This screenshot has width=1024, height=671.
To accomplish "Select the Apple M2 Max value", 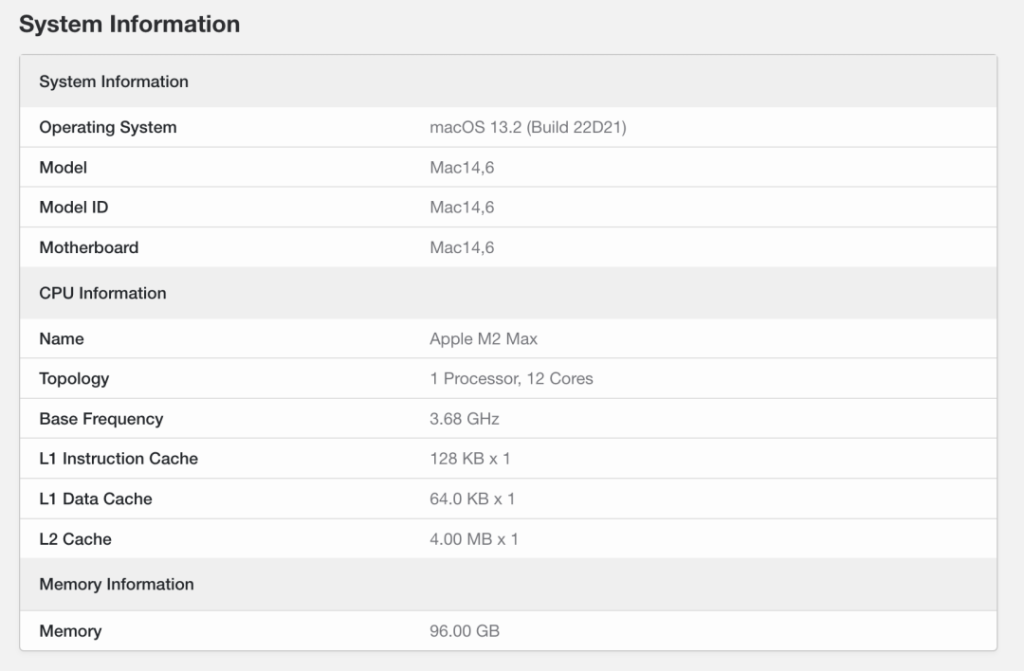I will click(483, 339).
